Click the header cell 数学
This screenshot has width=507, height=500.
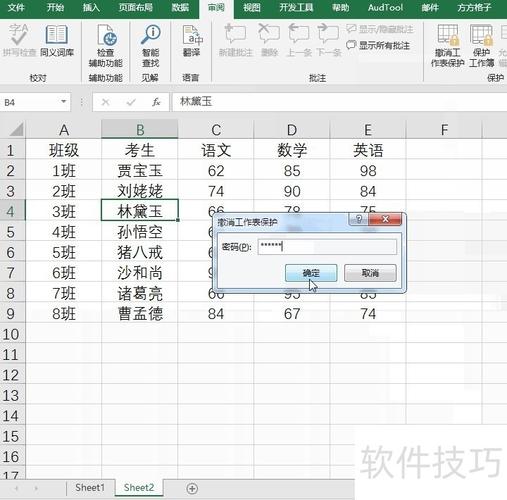coord(292,150)
